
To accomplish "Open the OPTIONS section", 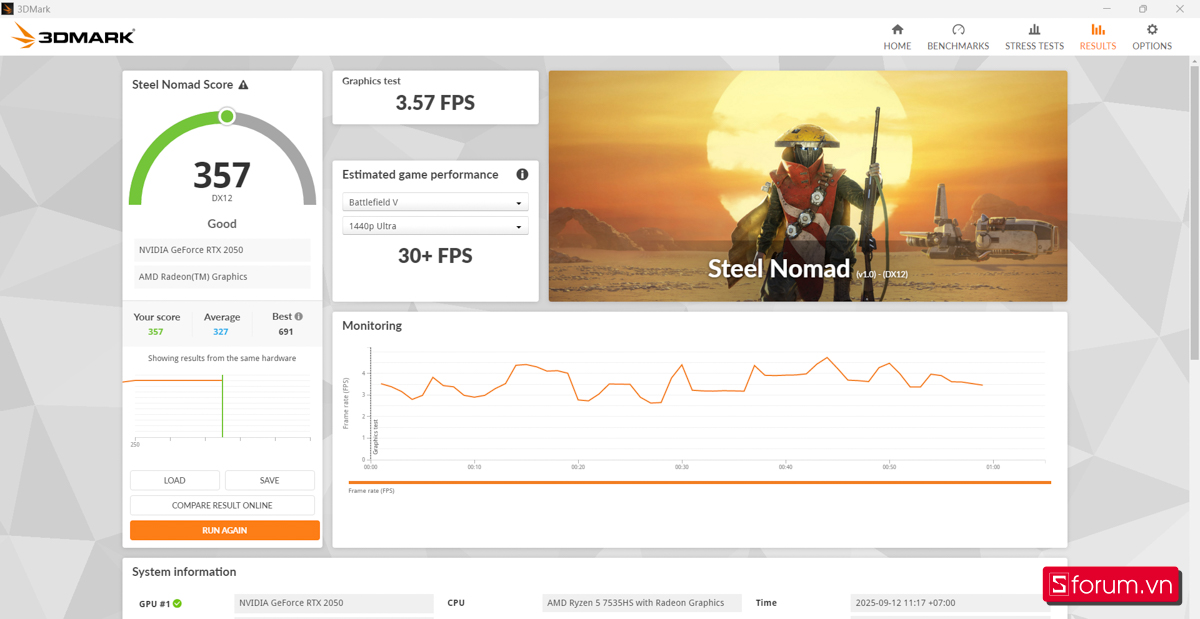I will pyautogui.click(x=1152, y=37).
